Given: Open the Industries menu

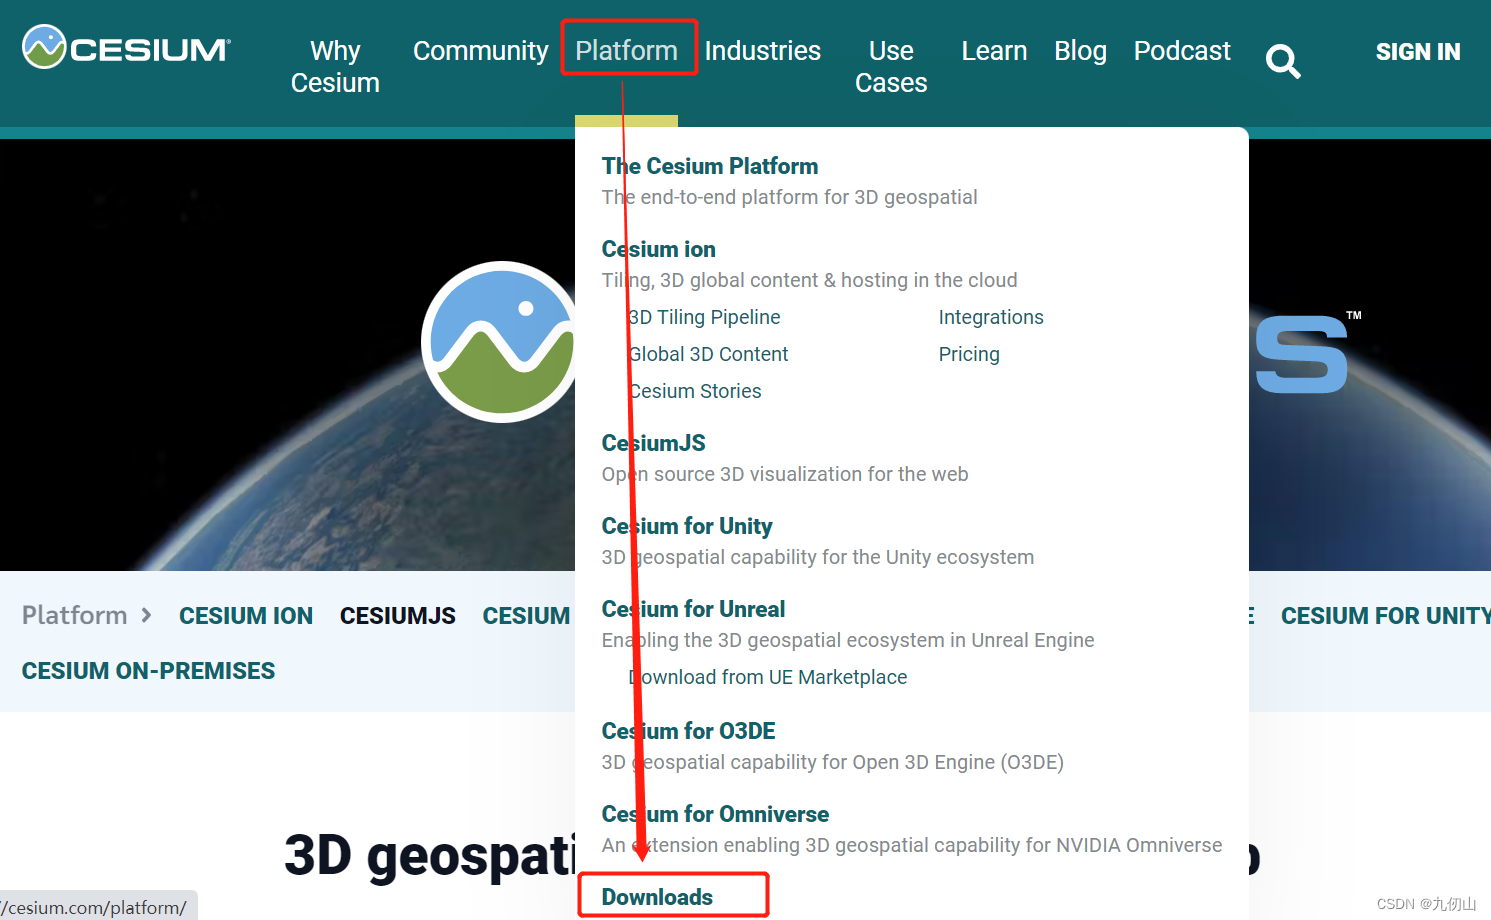Looking at the screenshot, I should (x=763, y=50).
